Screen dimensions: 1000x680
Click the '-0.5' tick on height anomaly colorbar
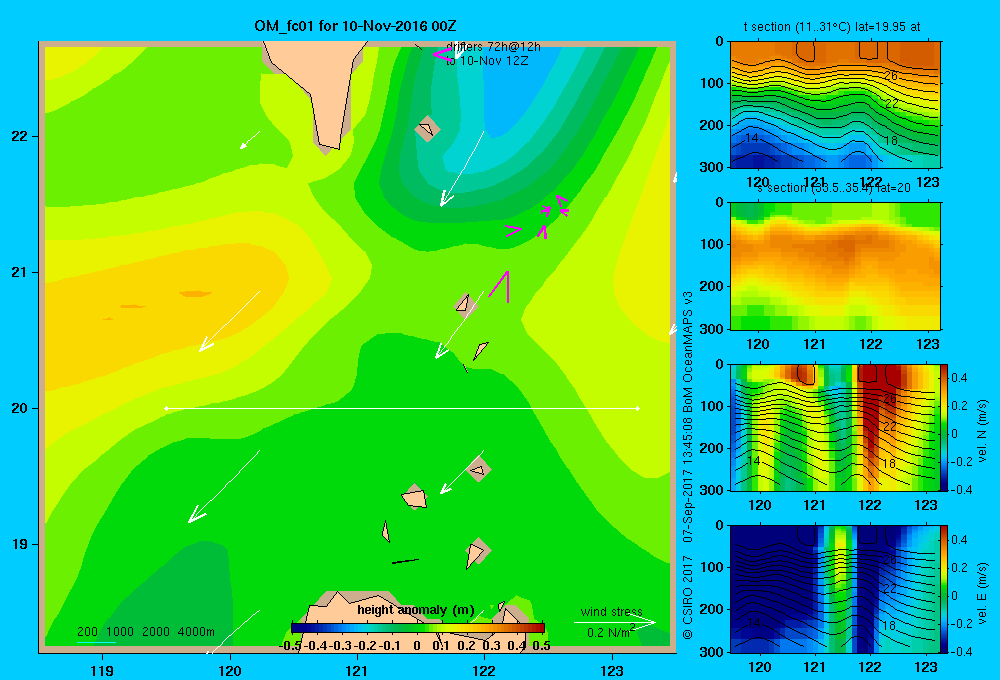coord(290,646)
